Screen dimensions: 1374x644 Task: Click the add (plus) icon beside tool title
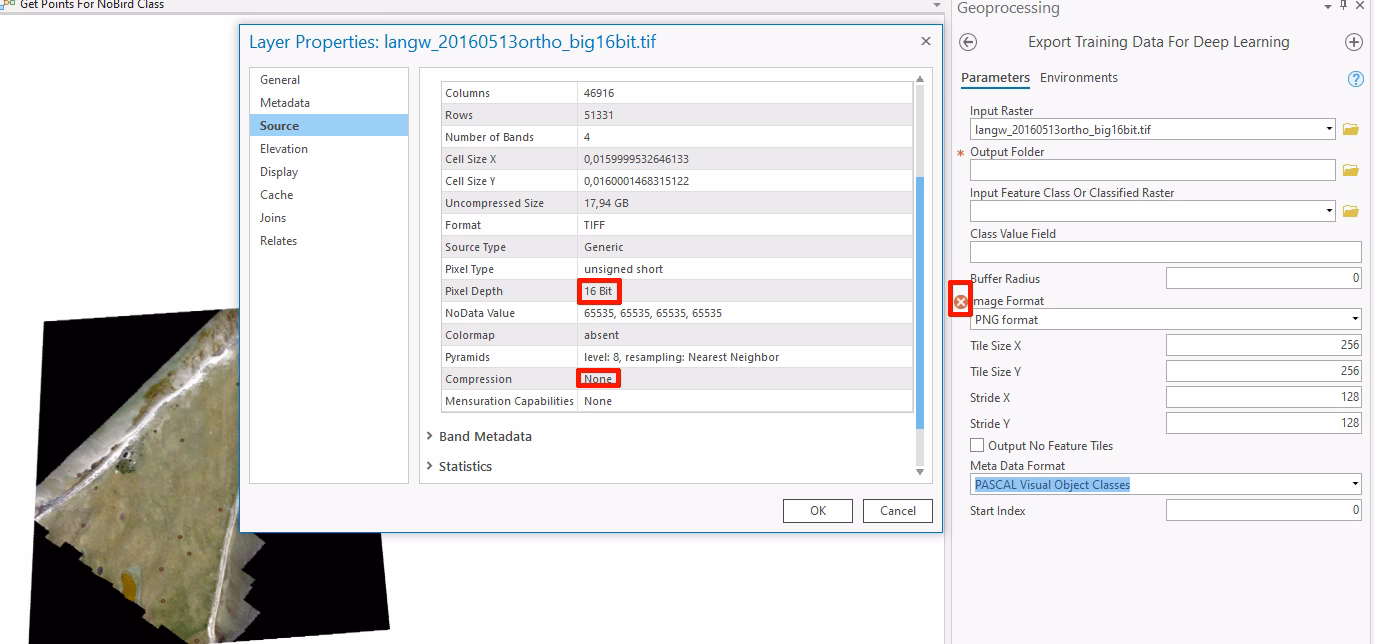click(x=1353, y=42)
